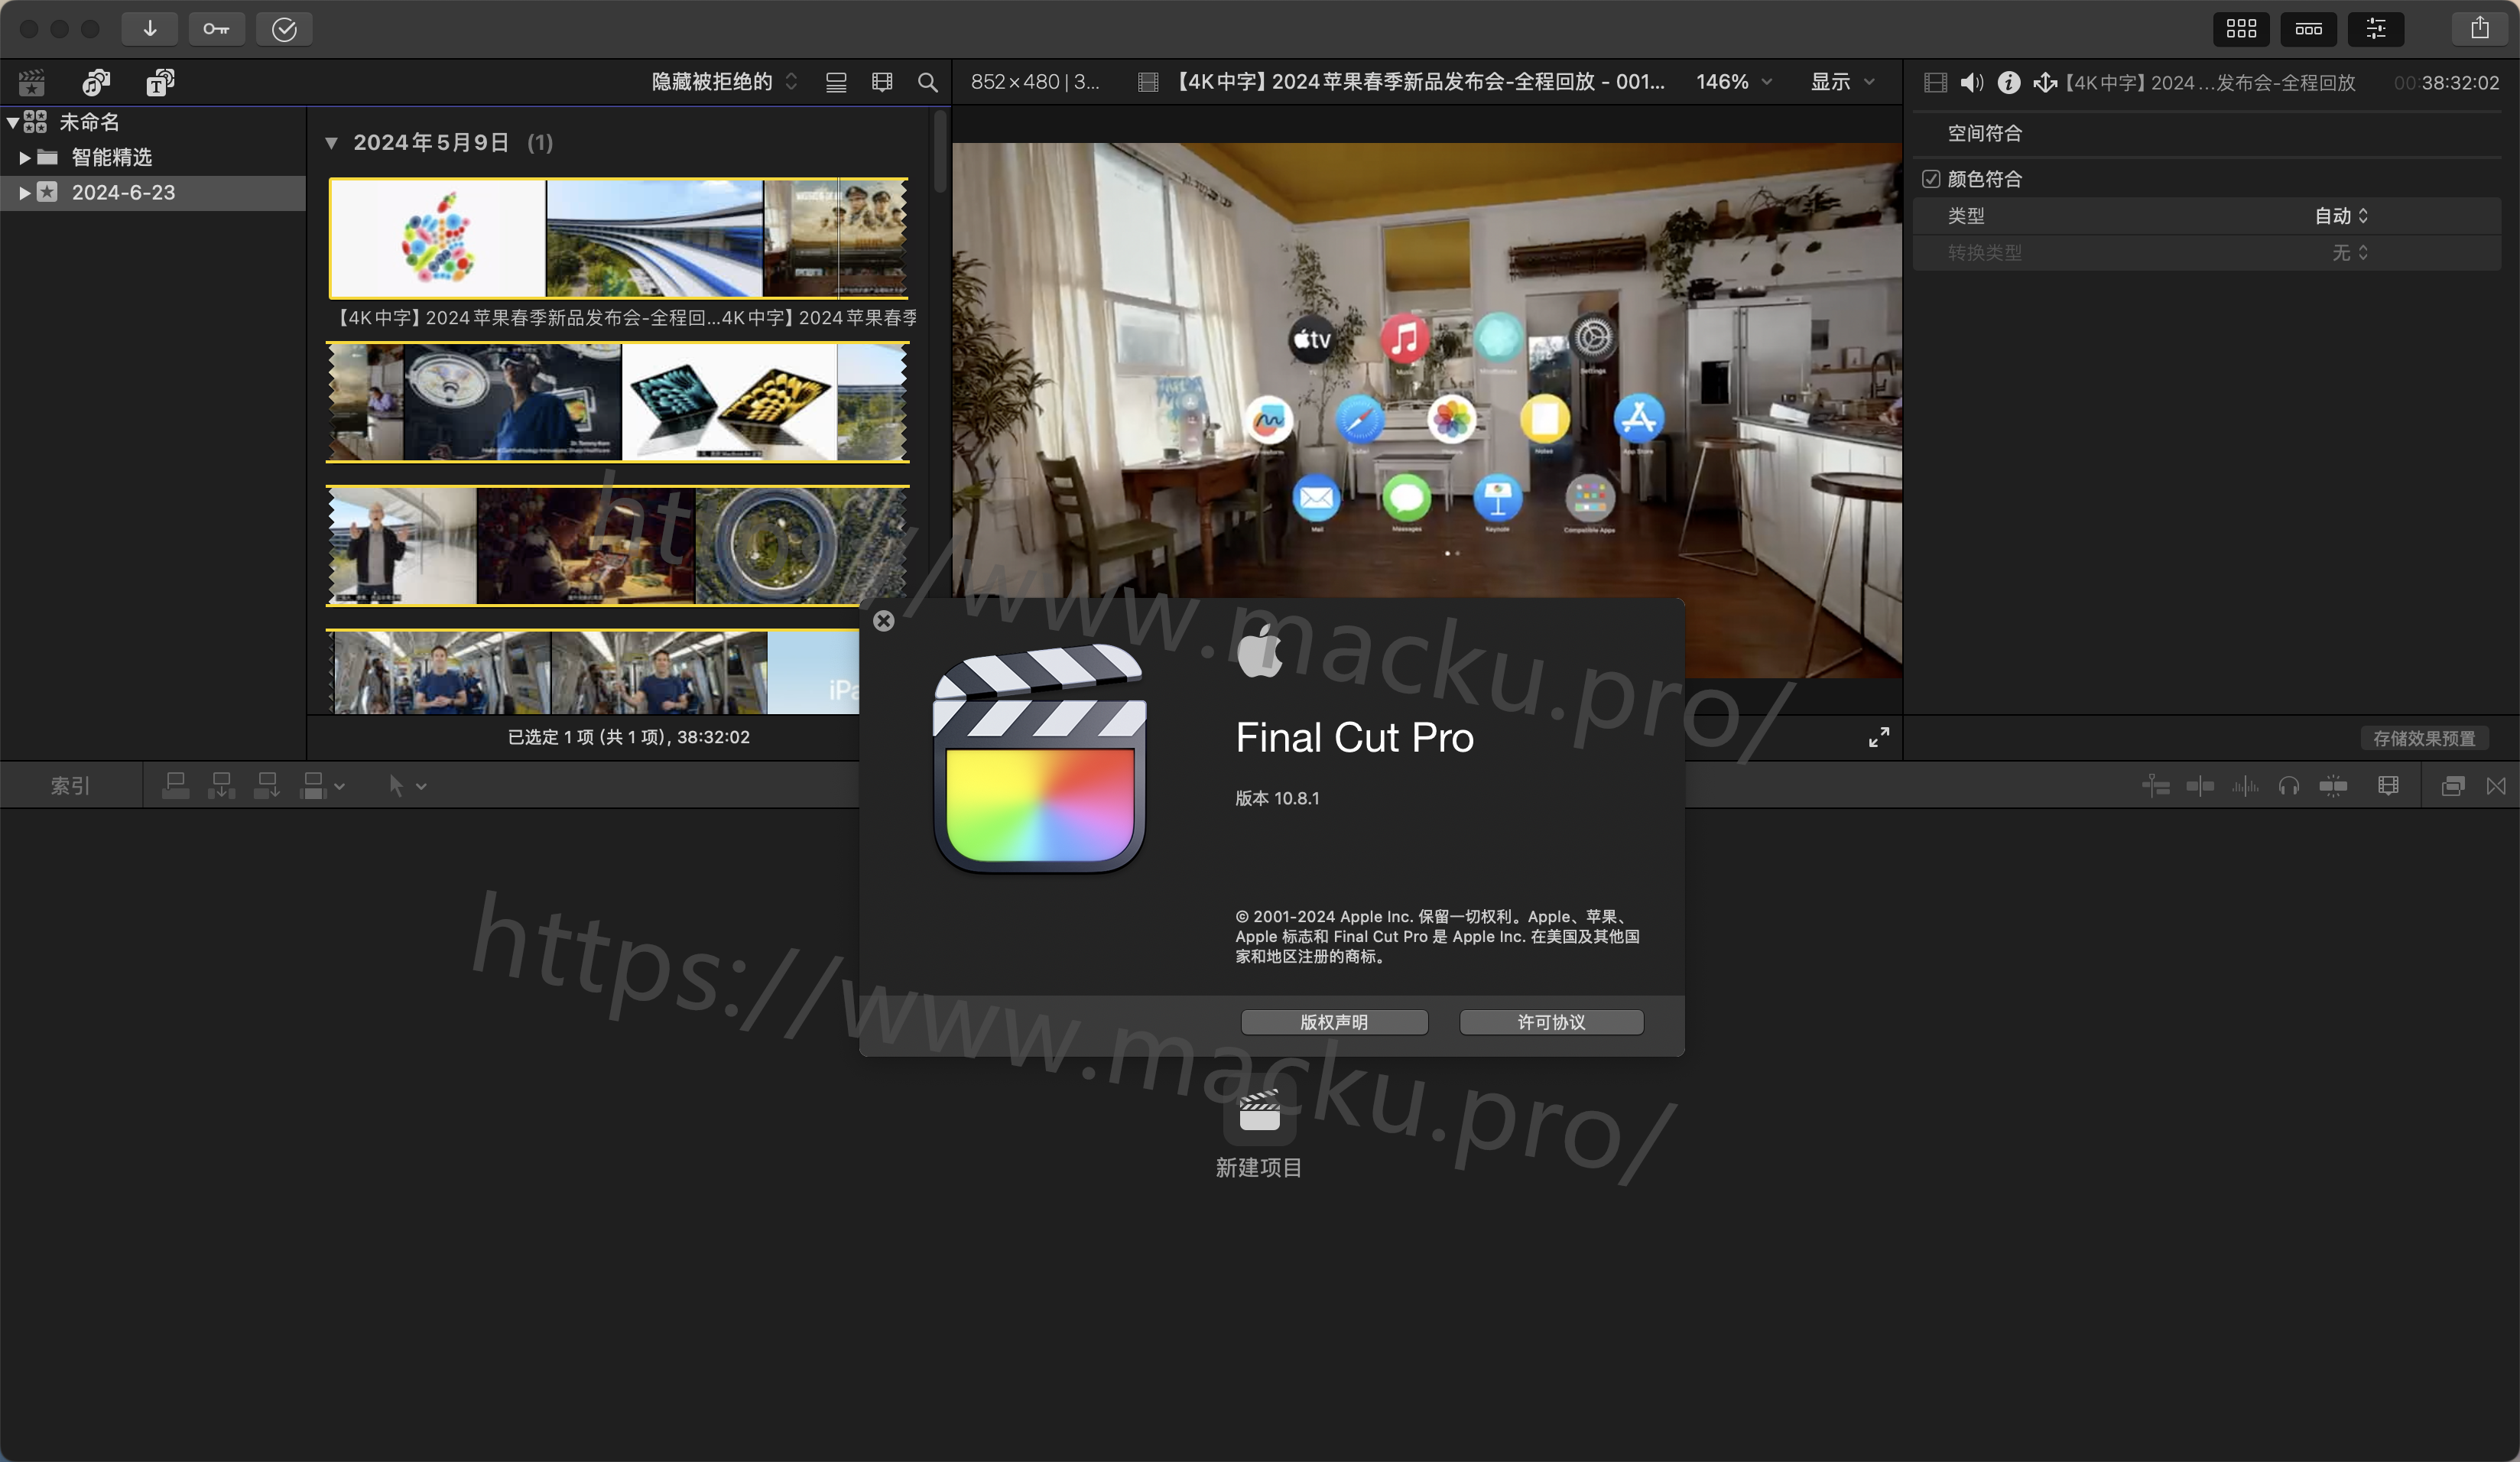Click 许可协议 button in About dialog
This screenshot has width=2520, height=1462.
click(x=1551, y=1022)
